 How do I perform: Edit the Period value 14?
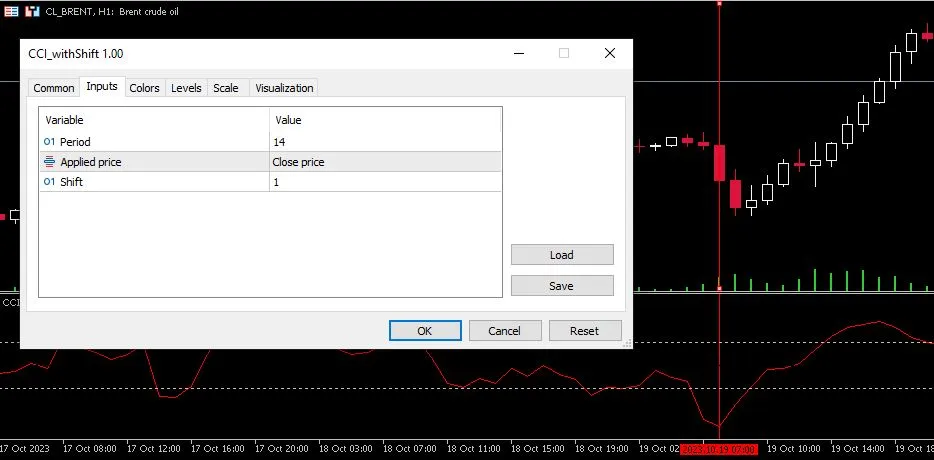click(385, 142)
